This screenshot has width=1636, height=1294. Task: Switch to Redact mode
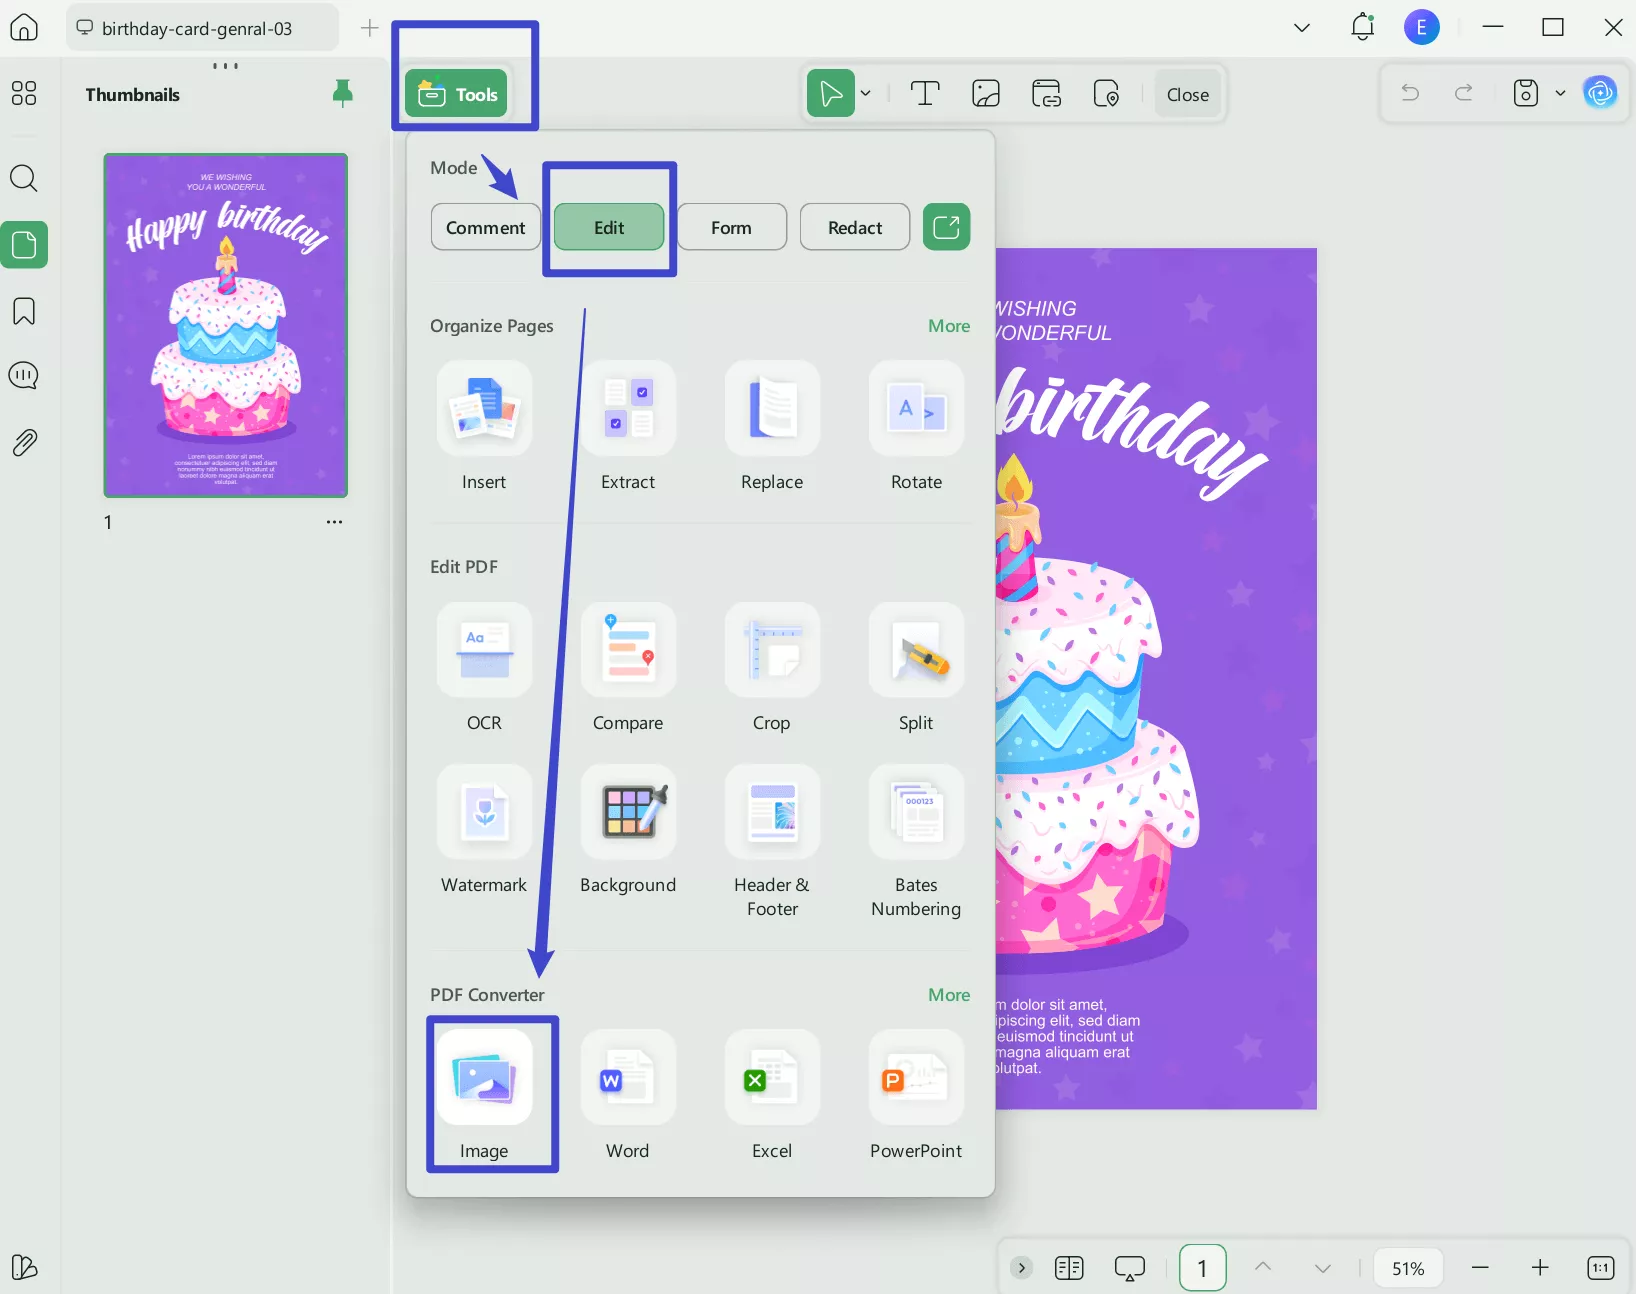coord(855,227)
